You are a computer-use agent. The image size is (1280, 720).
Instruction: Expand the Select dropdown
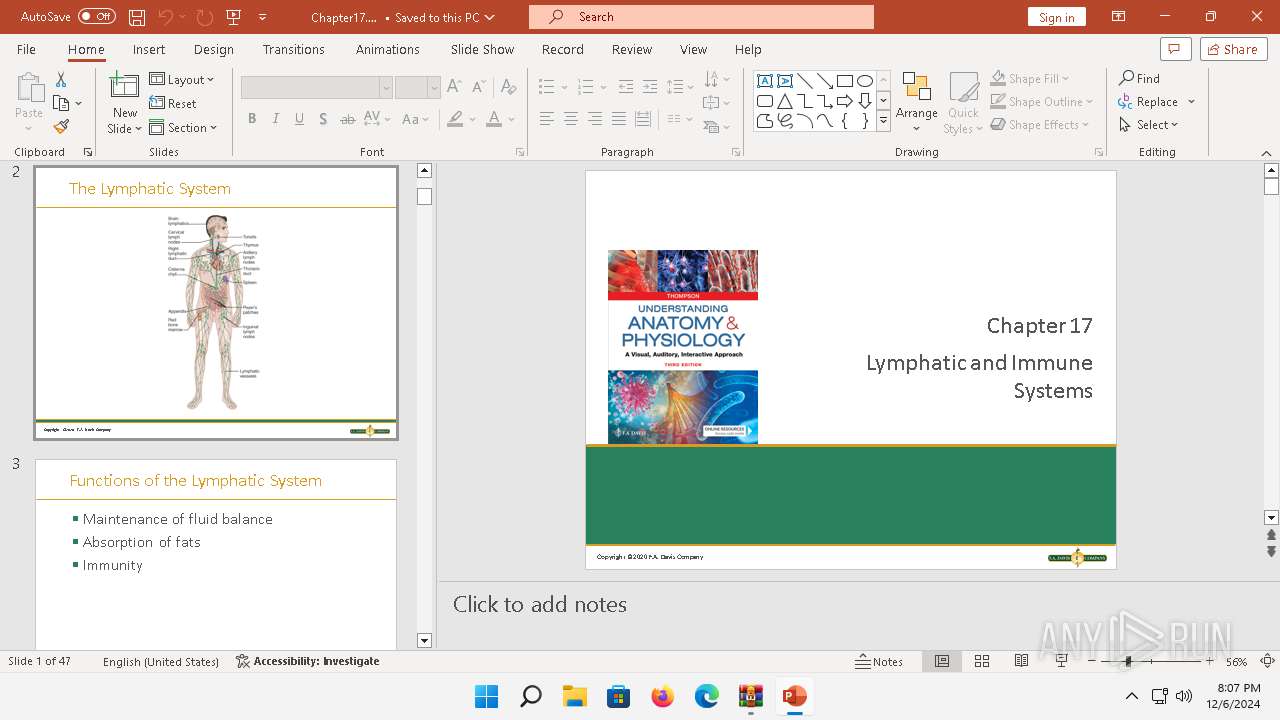click(x=1149, y=125)
